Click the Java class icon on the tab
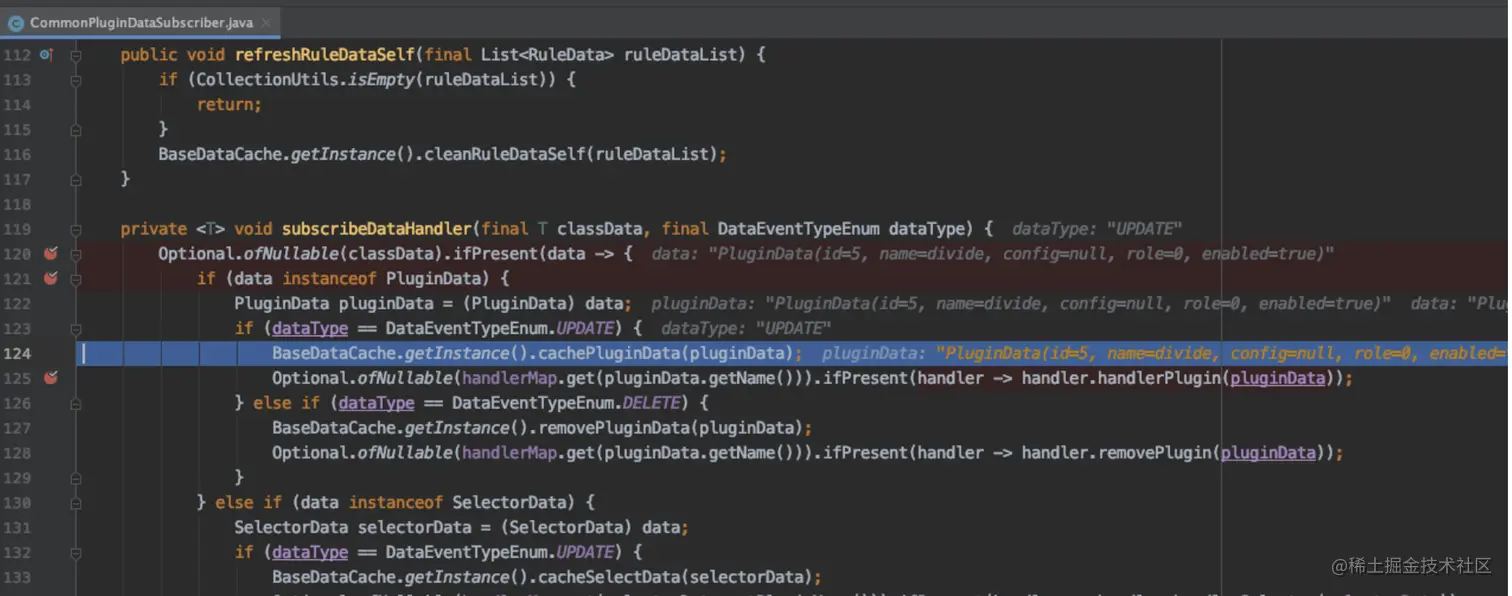Screen dimensions: 1512x596 point(16,23)
